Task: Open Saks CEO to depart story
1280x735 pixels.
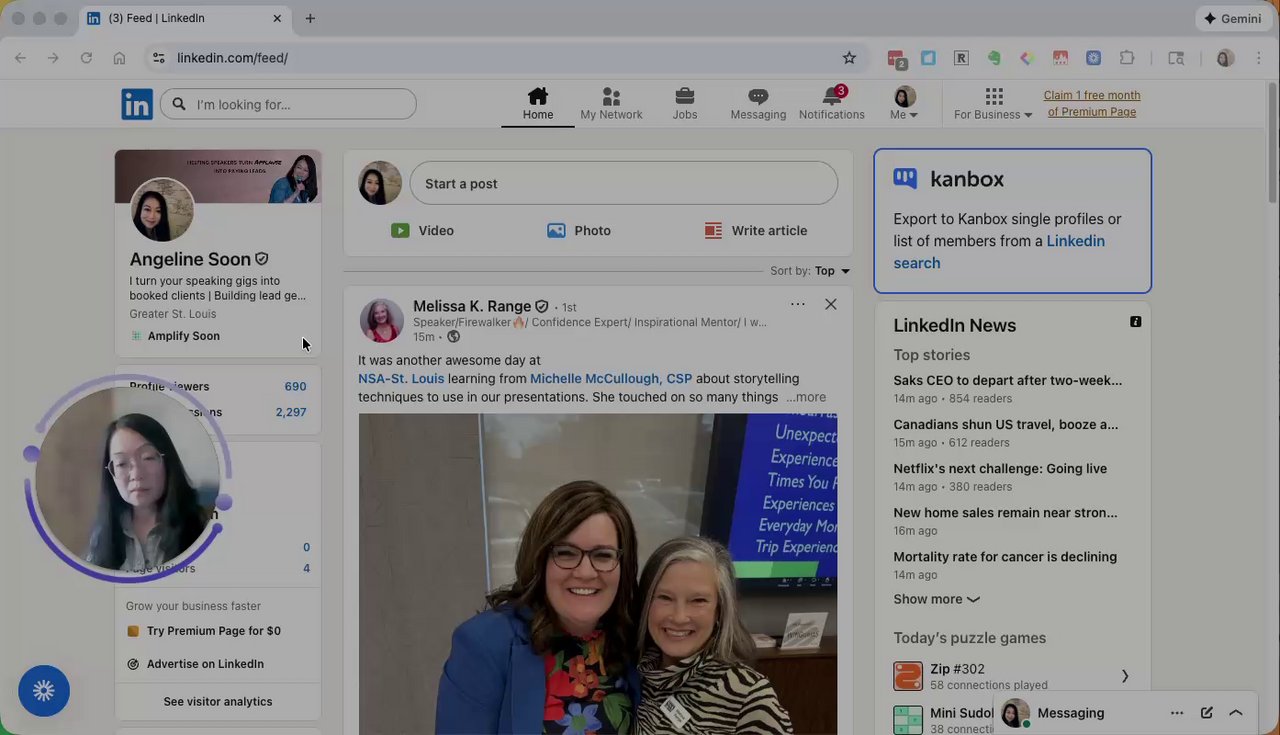Action: pos(1007,381)
